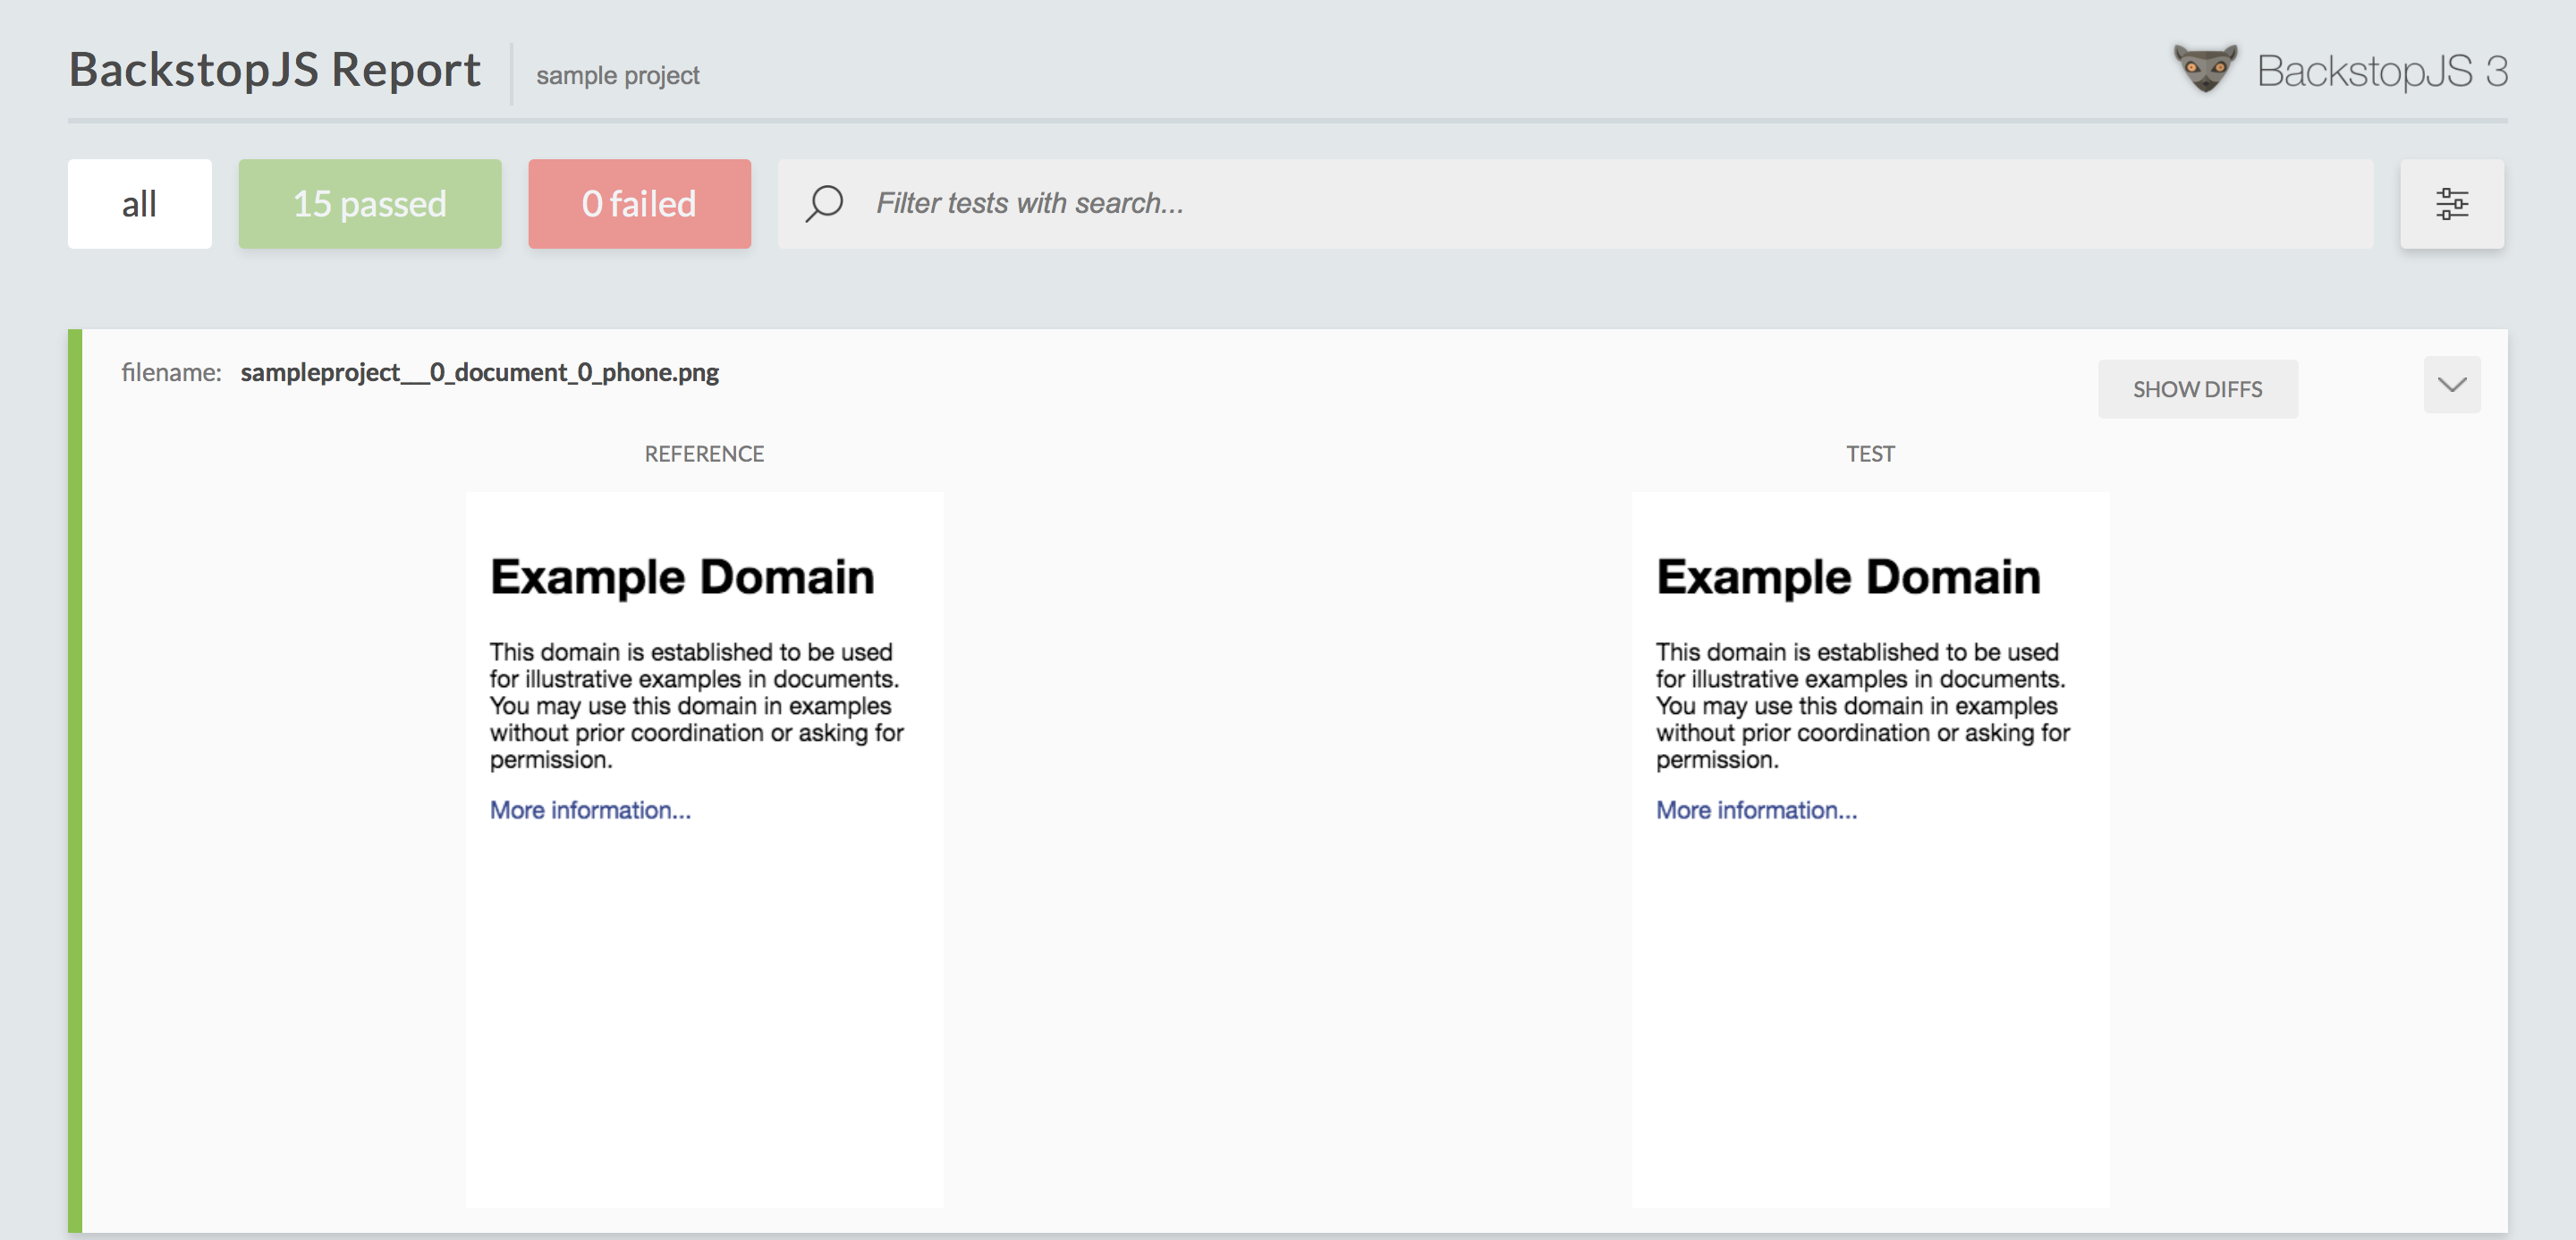Click the green pass status bar
Viewport: 2576px width, 1240px height.
(75, 780)
